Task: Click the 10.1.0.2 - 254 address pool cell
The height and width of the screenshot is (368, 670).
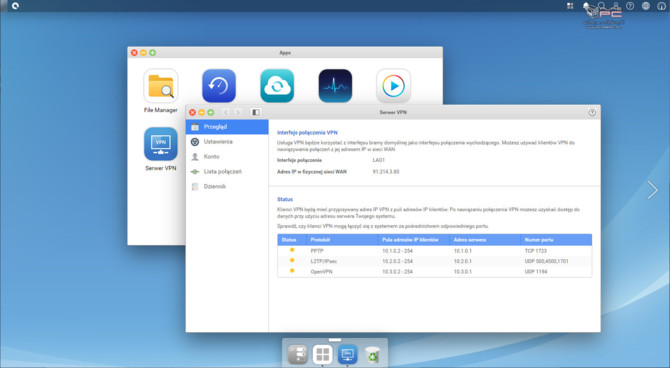Action: (397, 251)
